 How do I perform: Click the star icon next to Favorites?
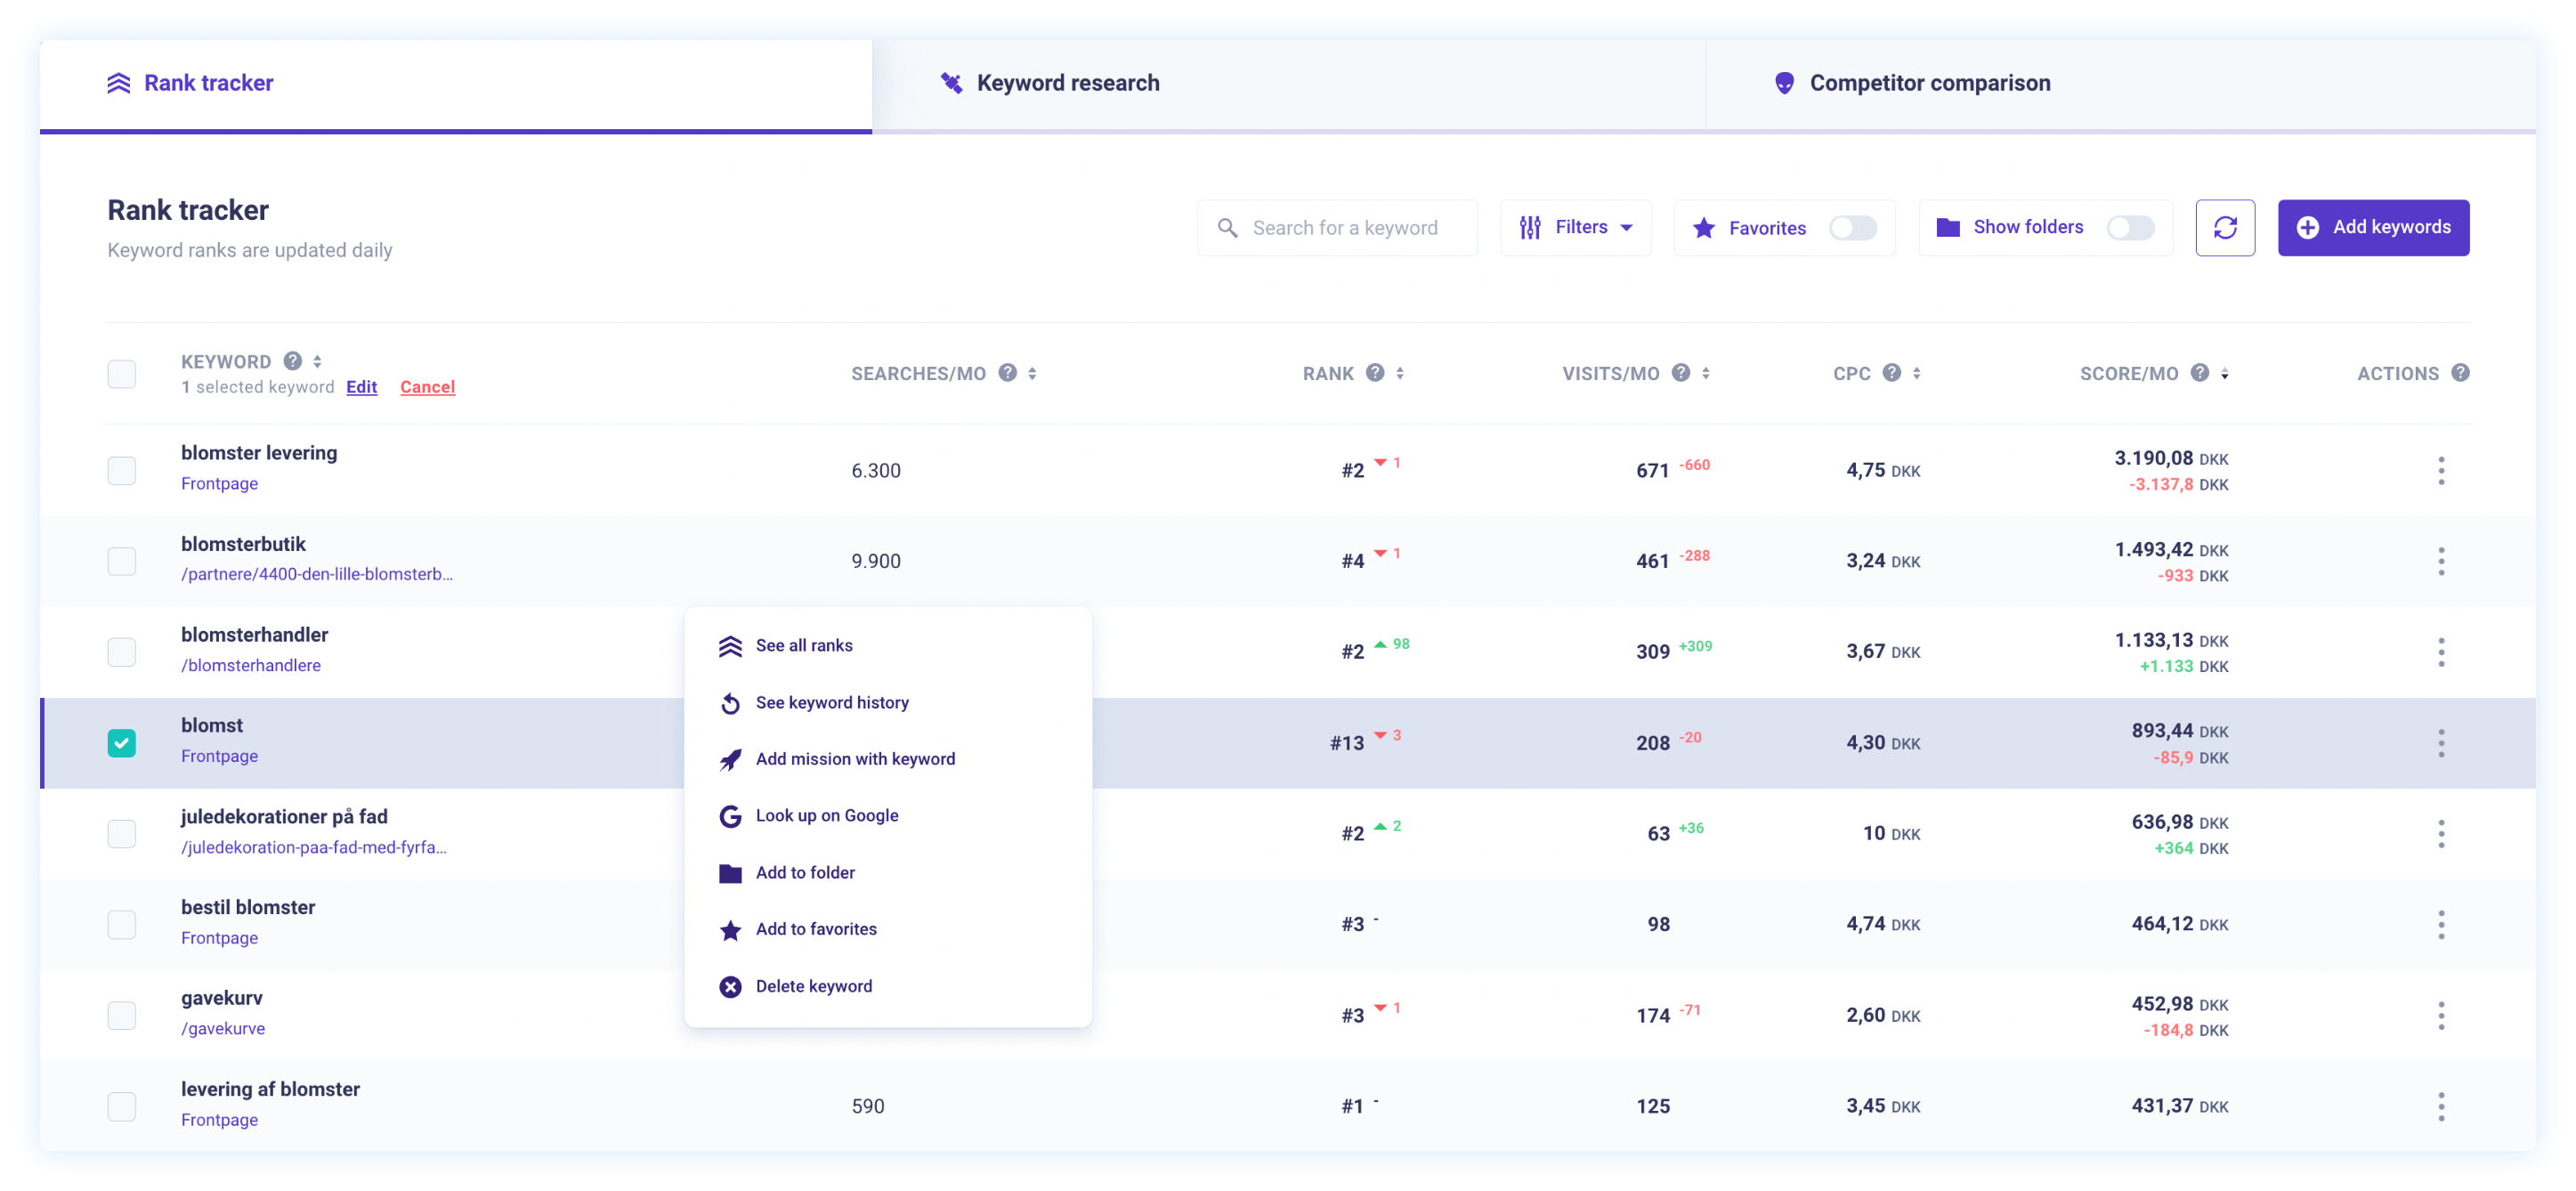coord(1702,227)
